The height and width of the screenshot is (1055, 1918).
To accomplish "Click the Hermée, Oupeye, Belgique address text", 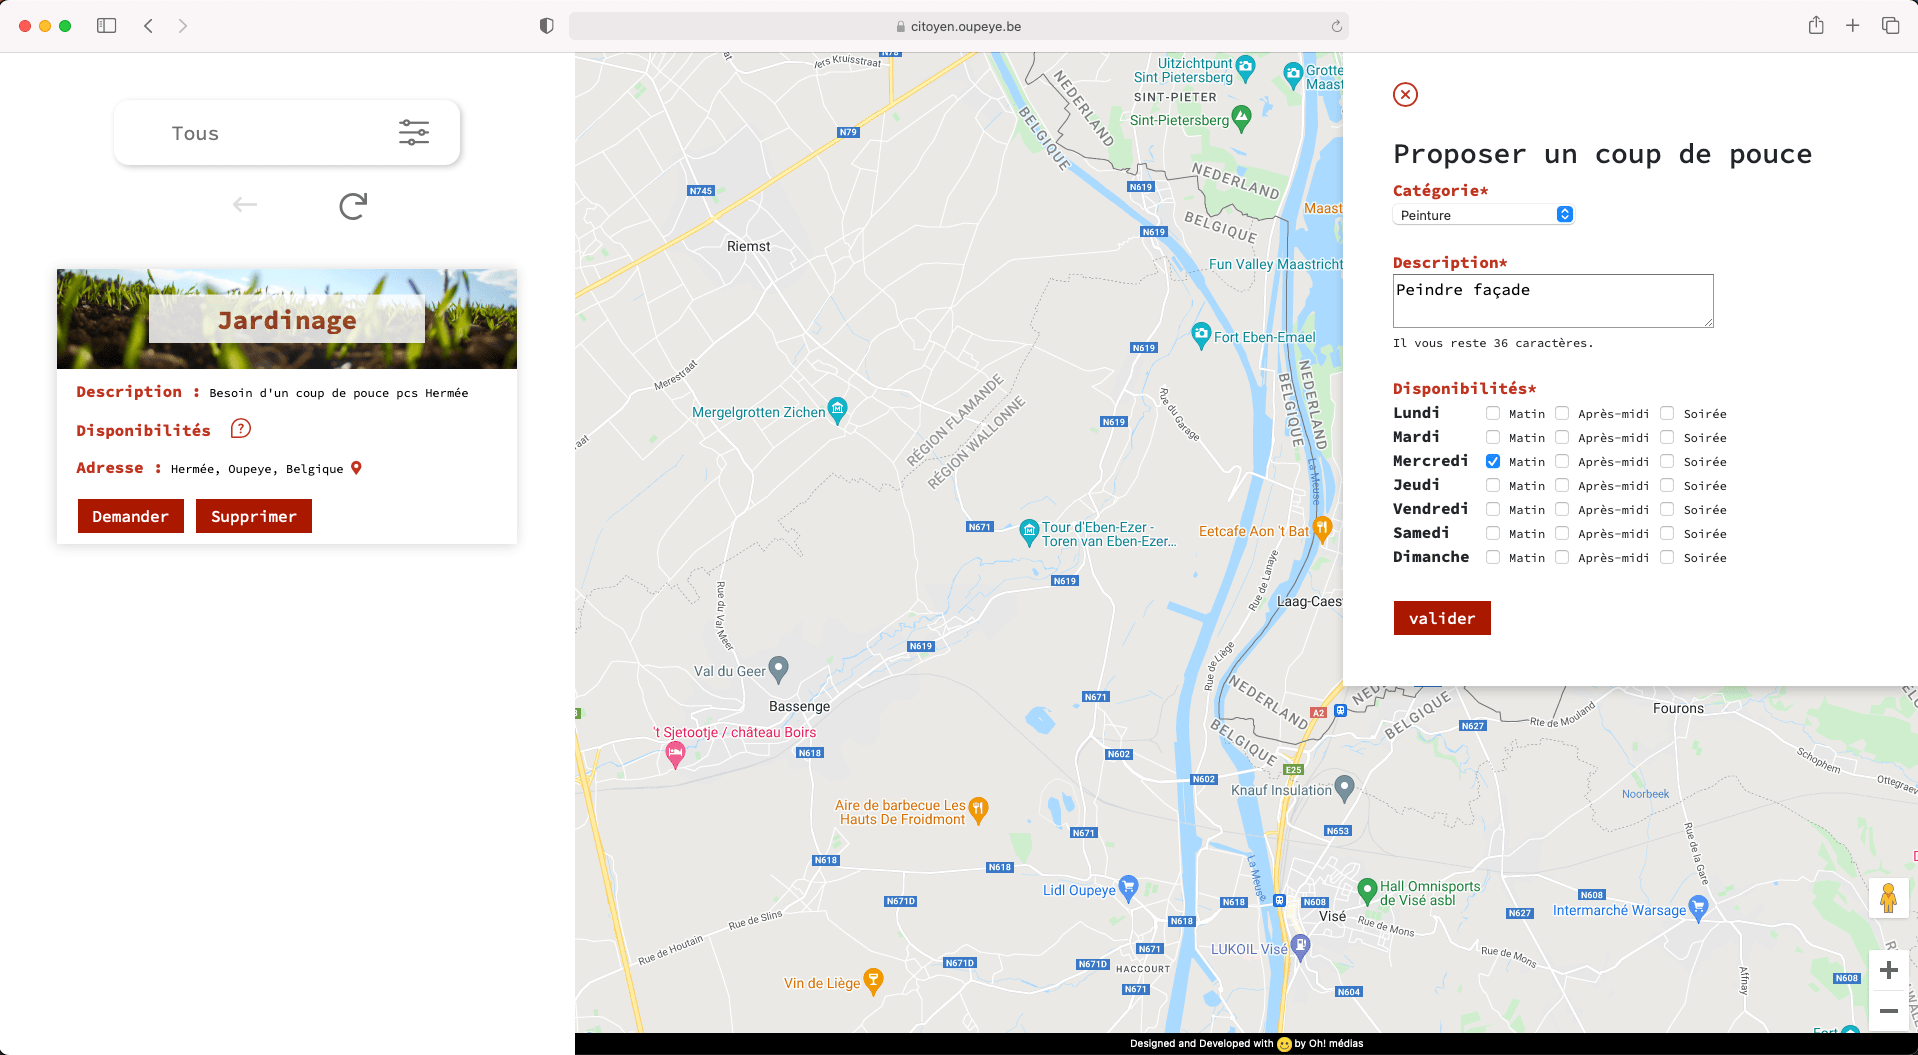I will point(257,469).
